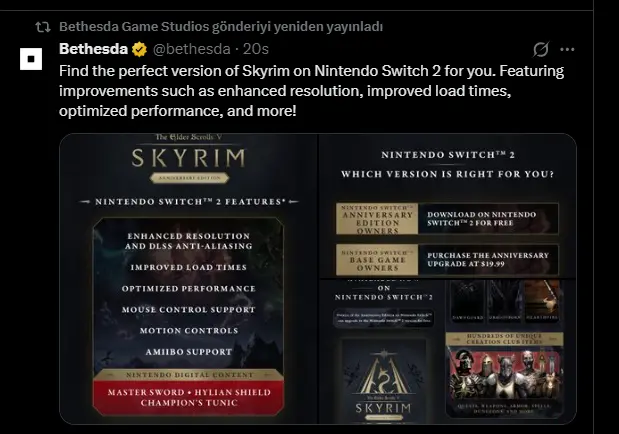Viewport: 619px width, 434px height.
Task: Click 'Download on Nintendo Switch 2 for free' panel
Action: 488,219
